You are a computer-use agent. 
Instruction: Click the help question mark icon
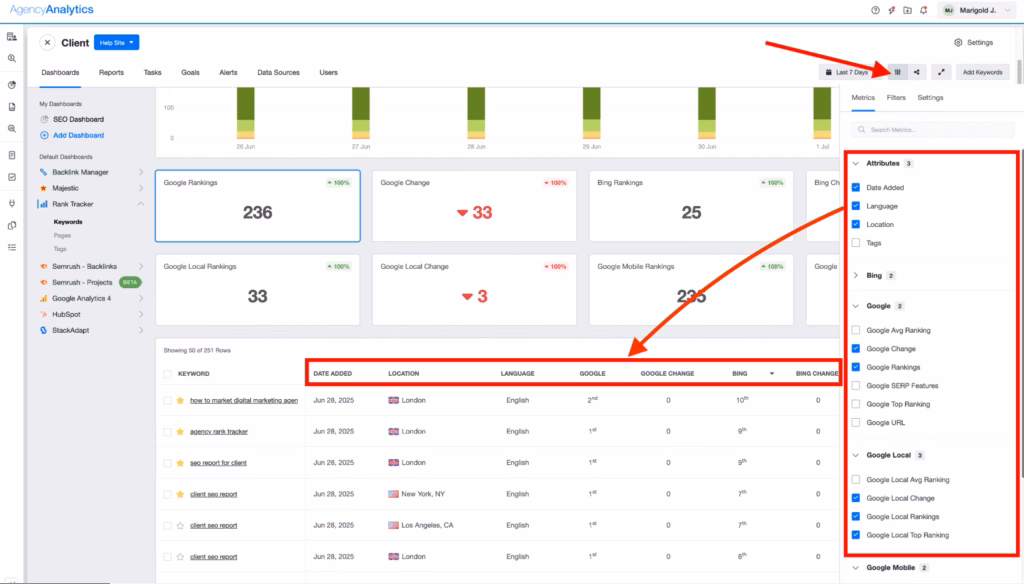point(875,10)
